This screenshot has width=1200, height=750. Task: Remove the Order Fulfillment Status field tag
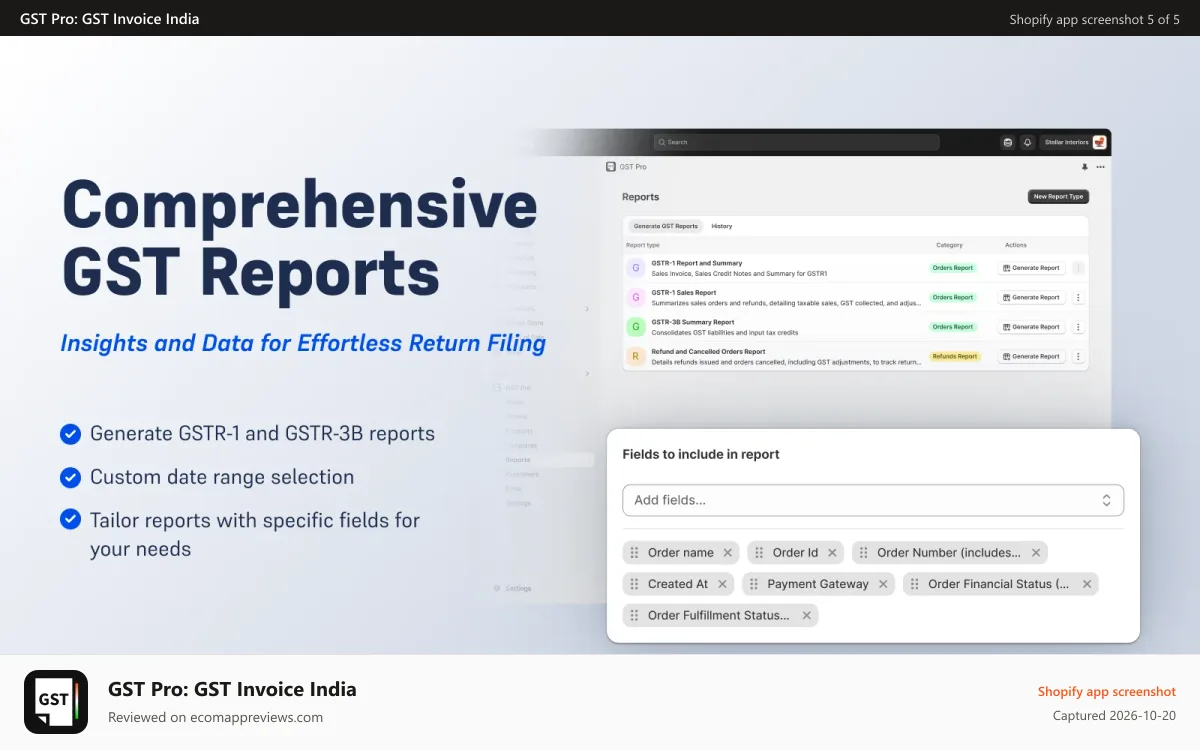pyautogui.click(x=807, y=615)
